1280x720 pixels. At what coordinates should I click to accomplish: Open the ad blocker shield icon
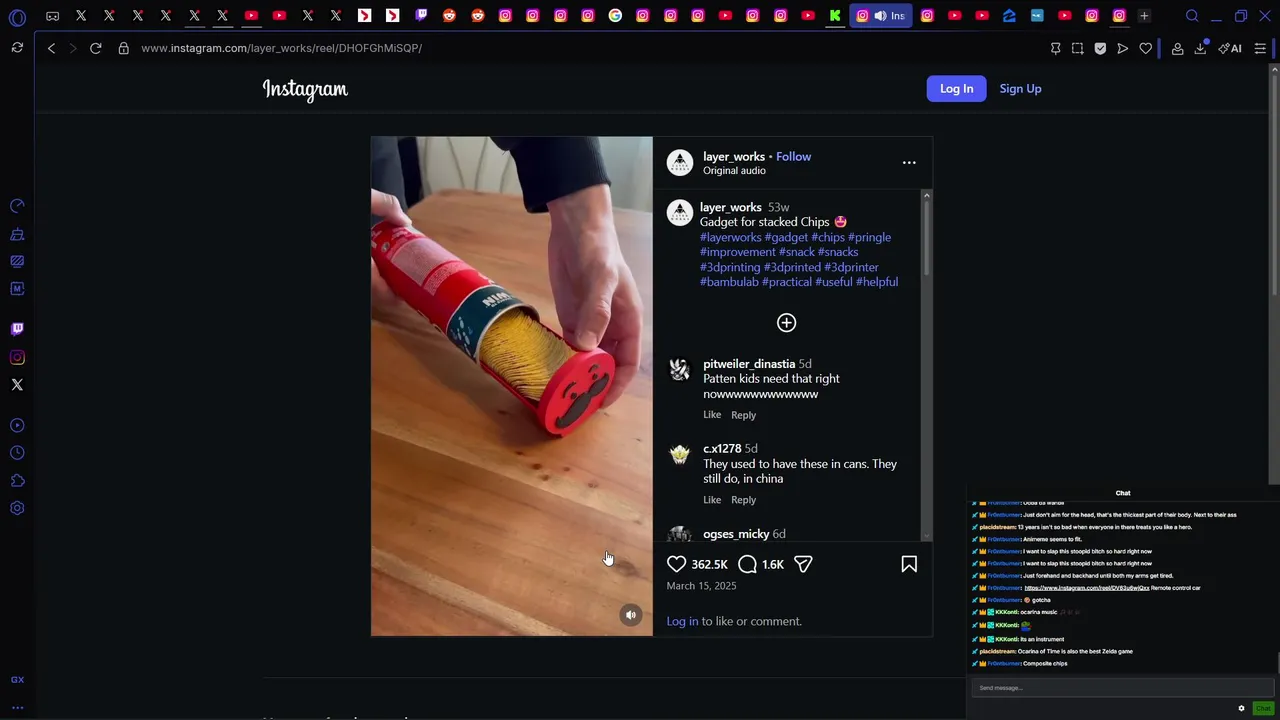point(1100,48)
